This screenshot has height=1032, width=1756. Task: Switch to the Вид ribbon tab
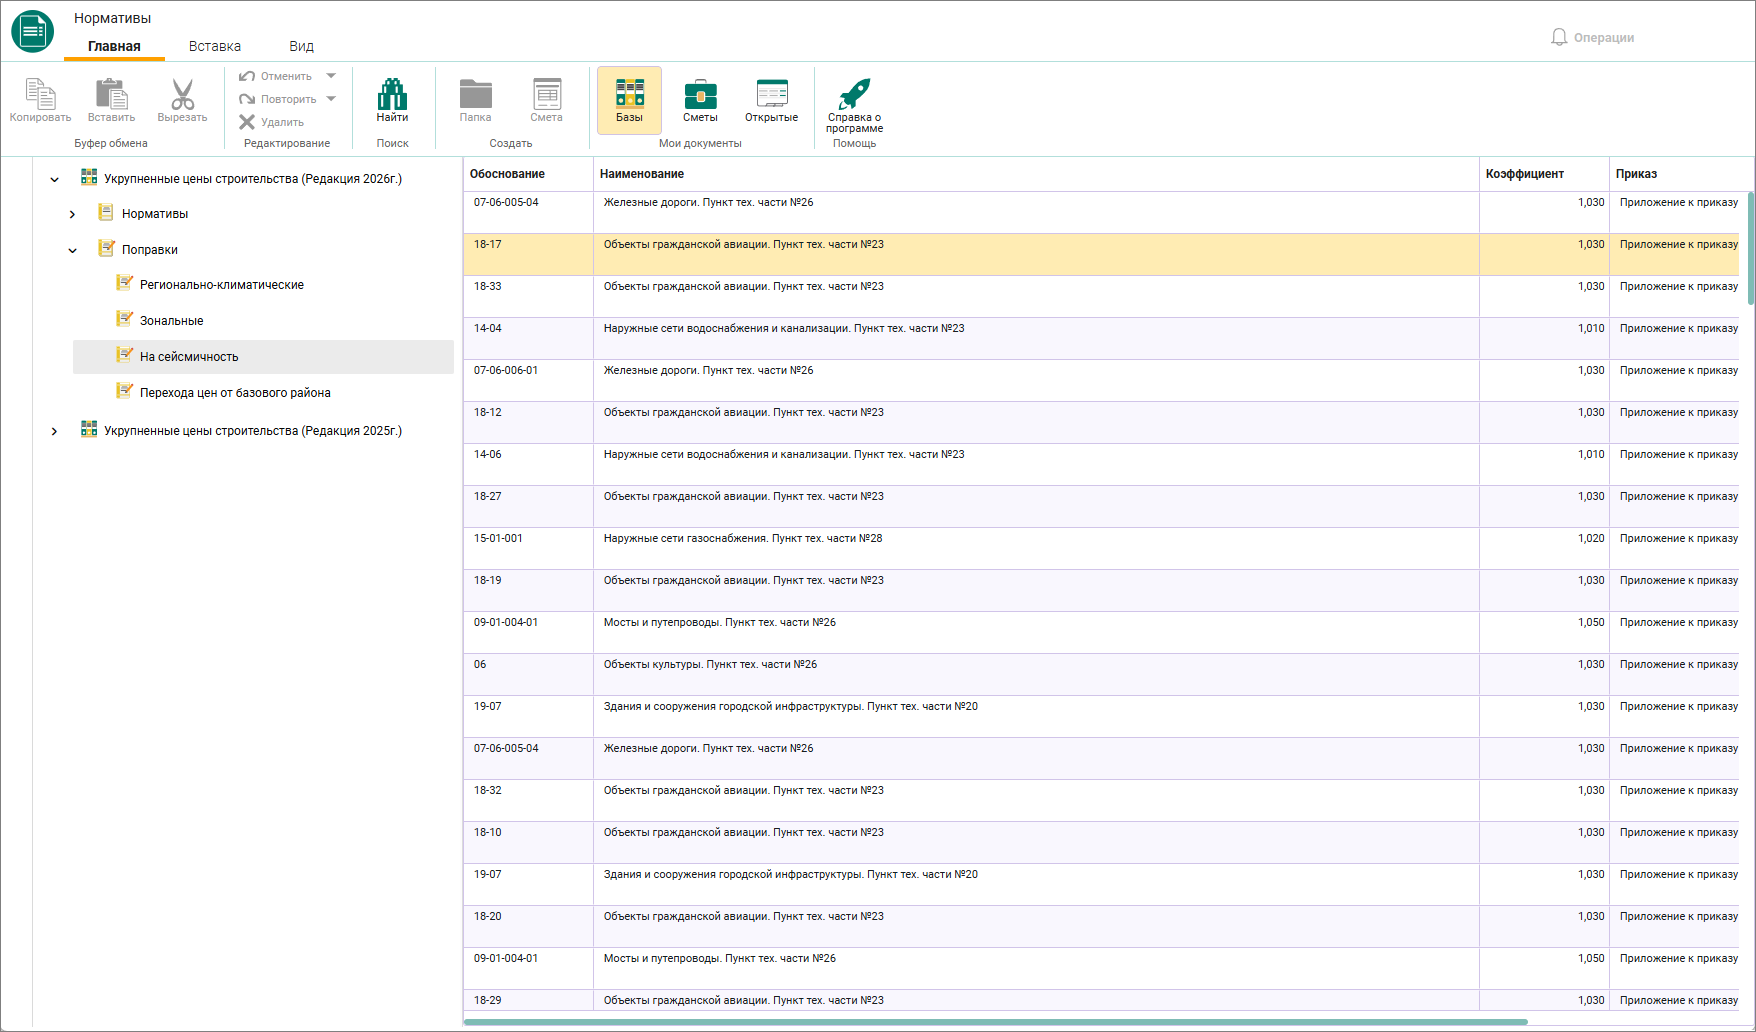coord(301,46)
